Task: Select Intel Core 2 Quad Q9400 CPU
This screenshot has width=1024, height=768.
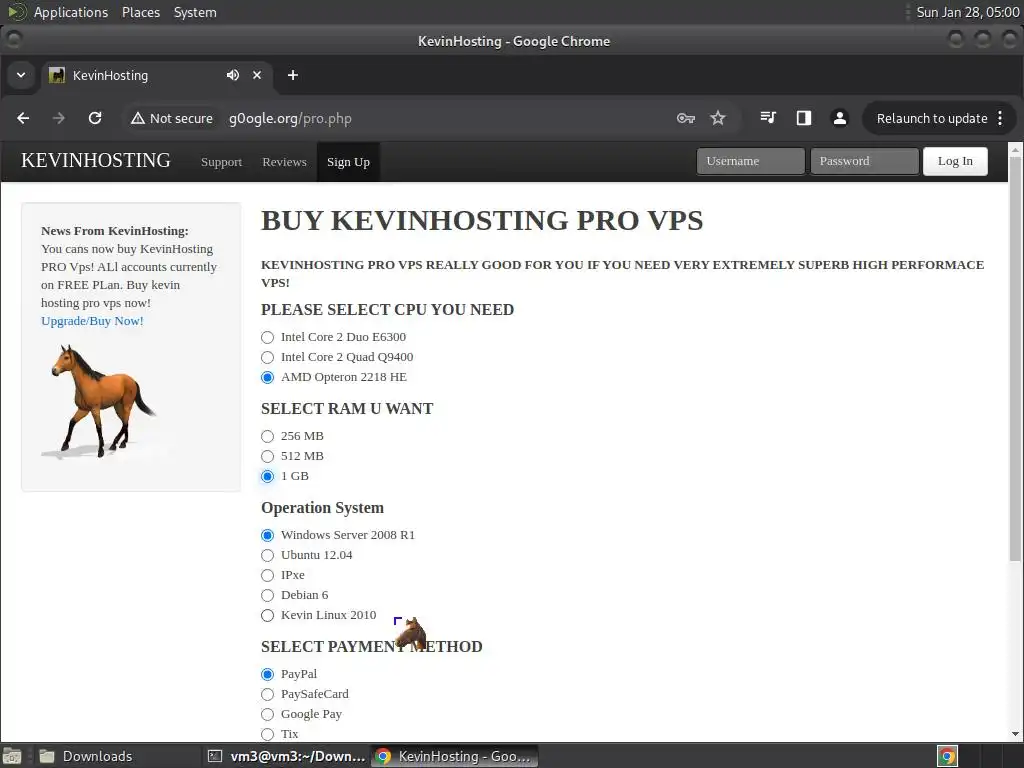Action: click(x=267, y=358)
